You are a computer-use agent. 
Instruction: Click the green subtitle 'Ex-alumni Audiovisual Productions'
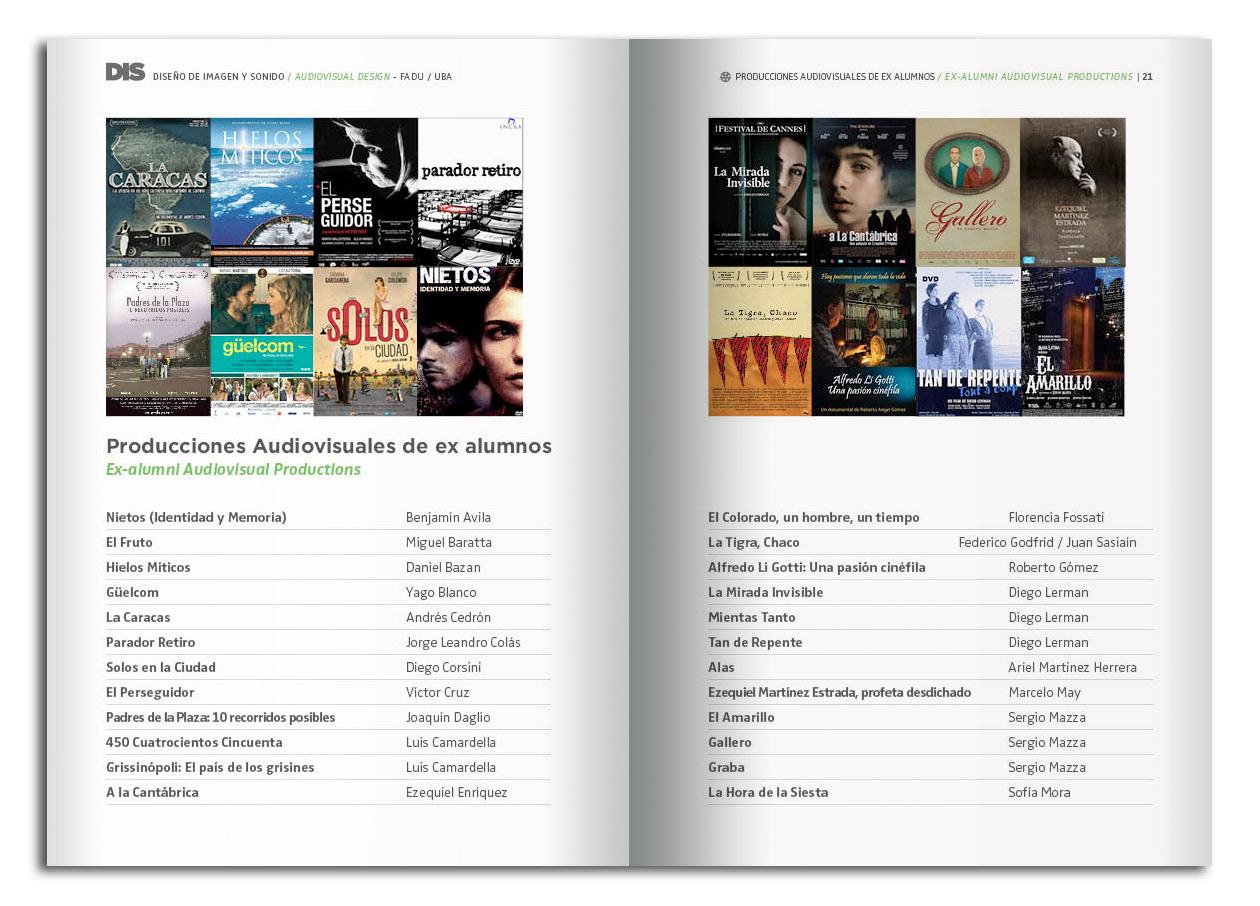coord(233,470)
